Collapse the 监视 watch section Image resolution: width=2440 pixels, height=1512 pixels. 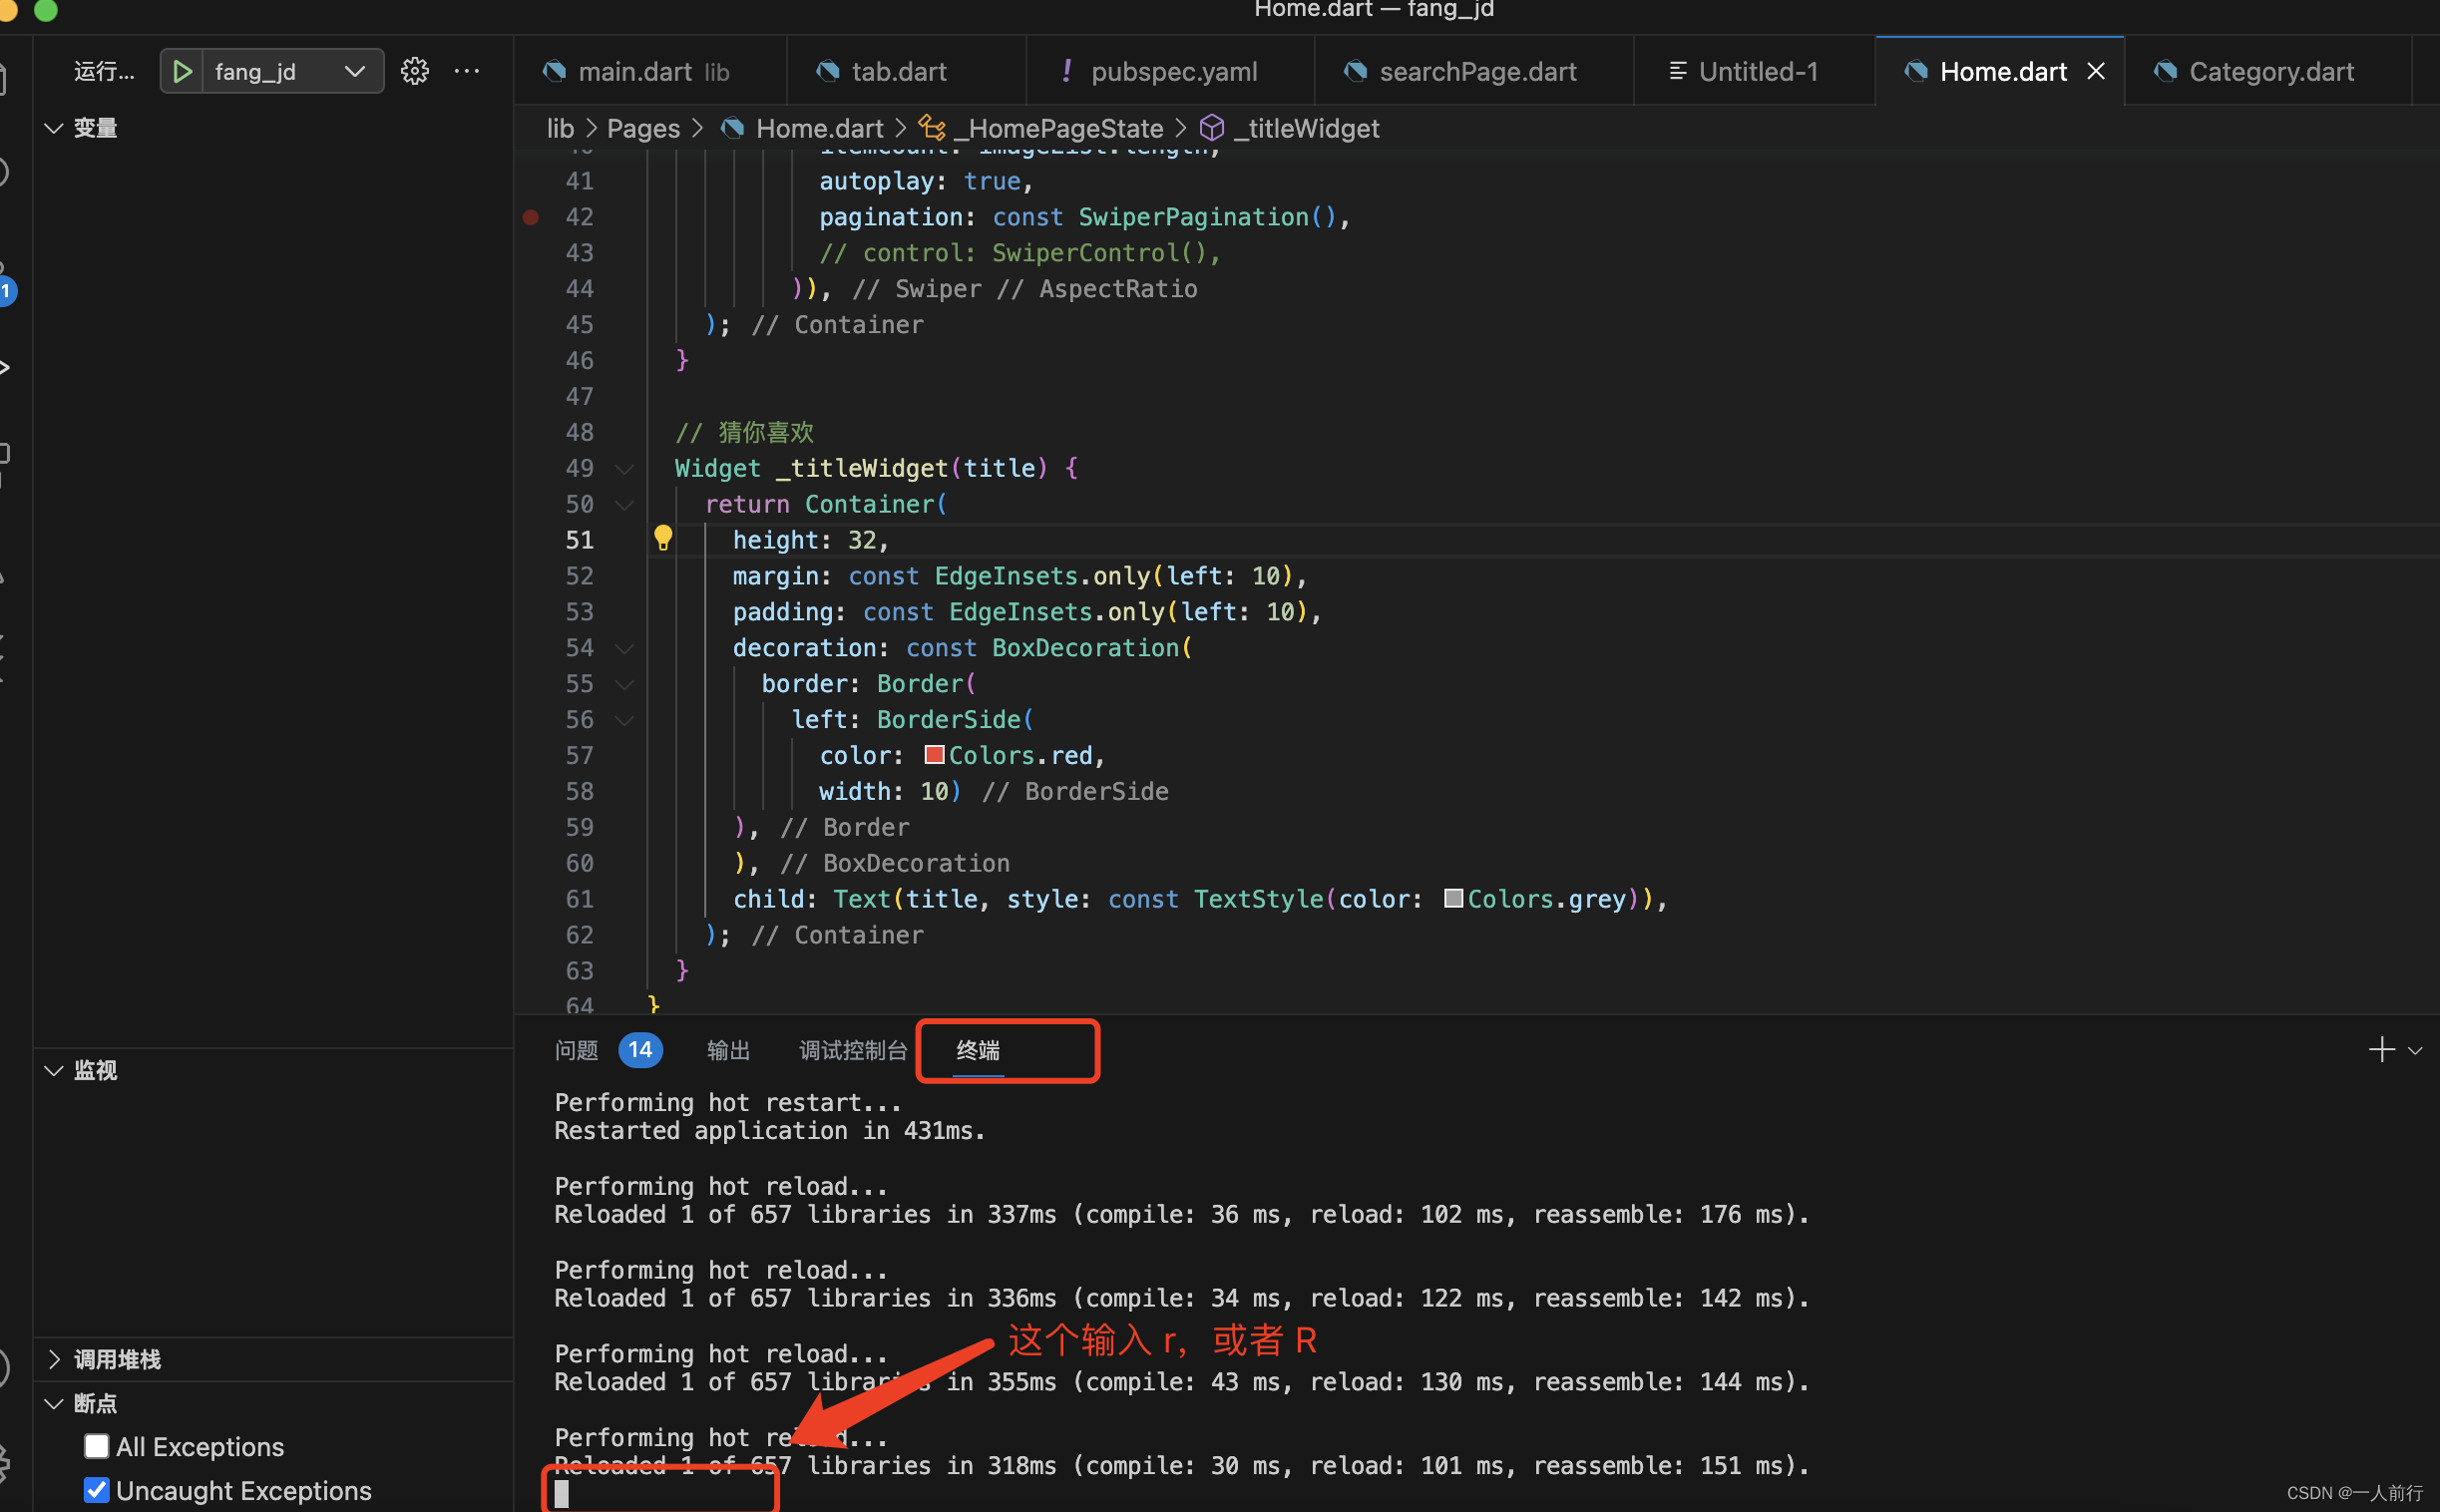54,1070
